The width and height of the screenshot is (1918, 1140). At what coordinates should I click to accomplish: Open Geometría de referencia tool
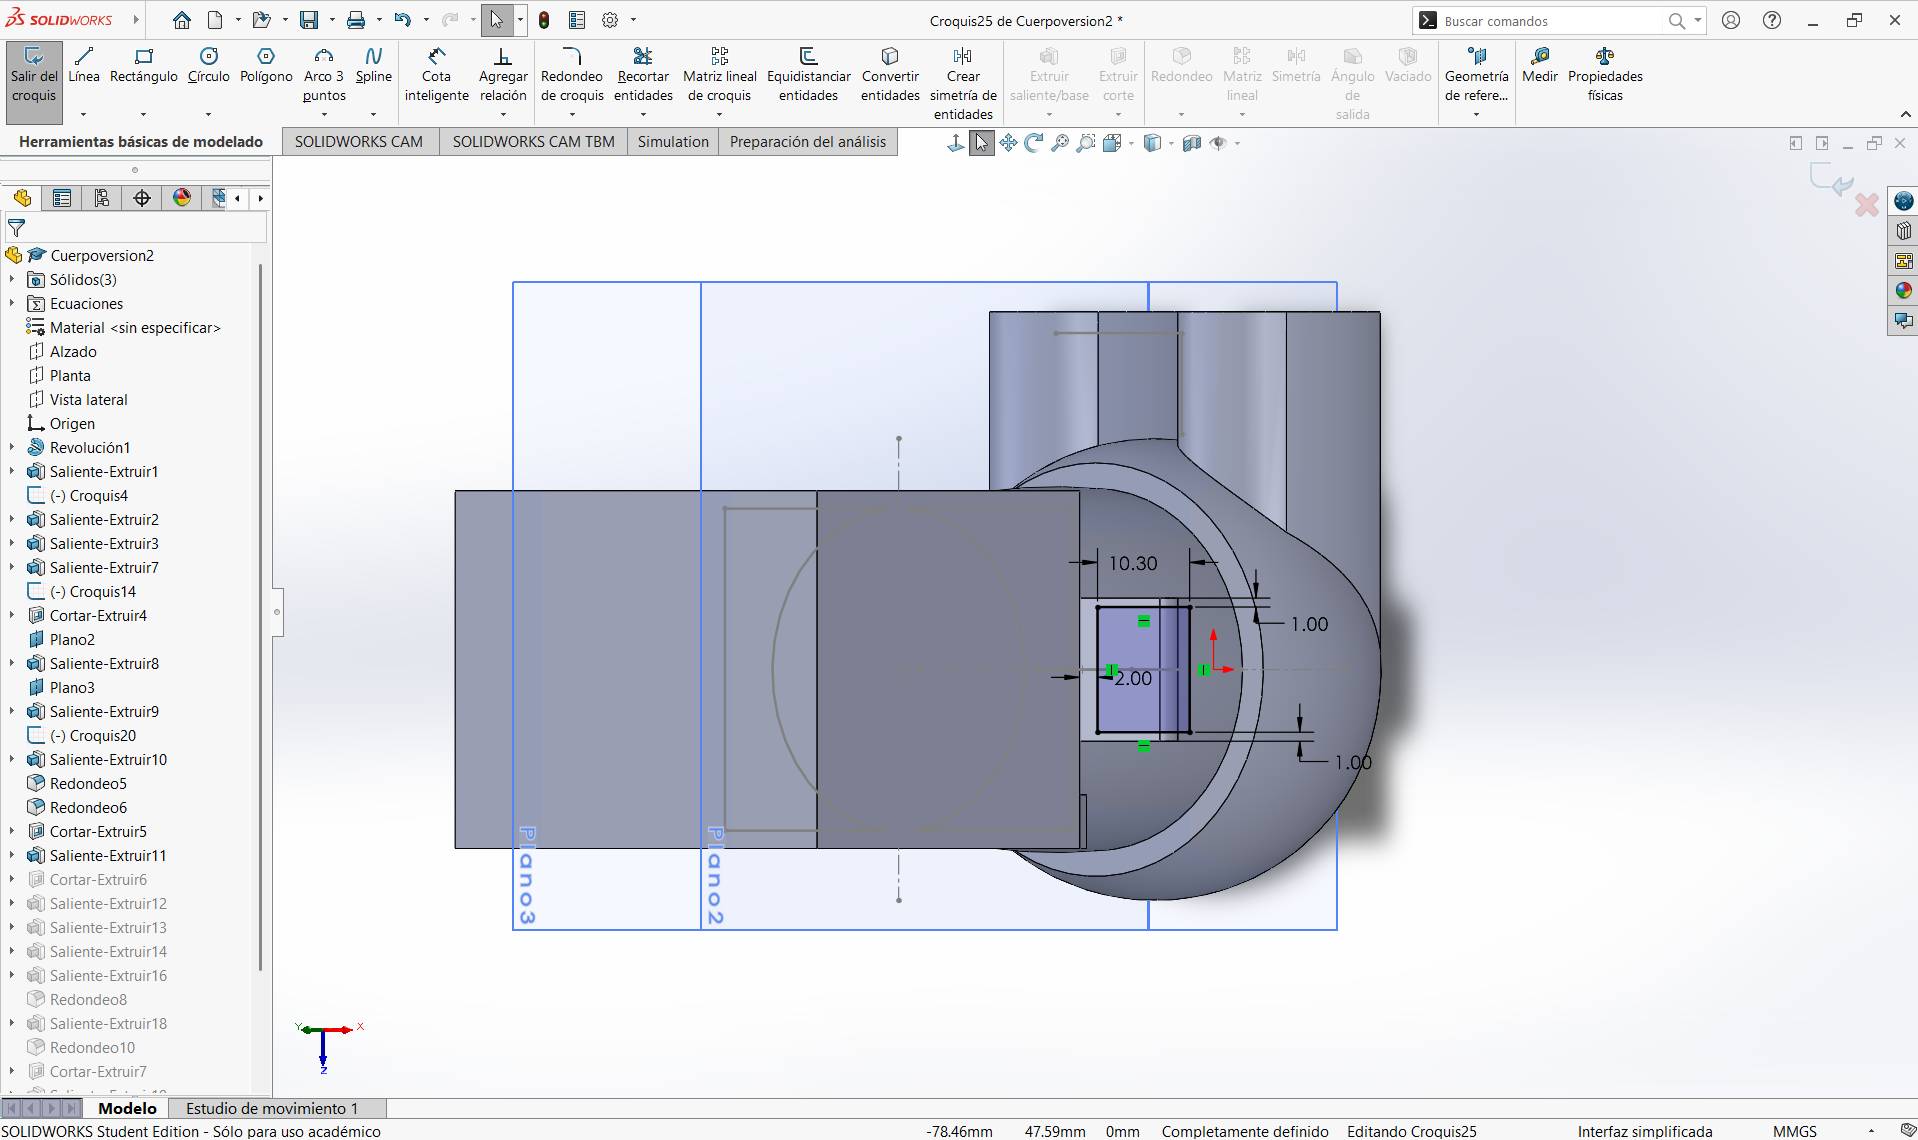(x=1476, y=74)
